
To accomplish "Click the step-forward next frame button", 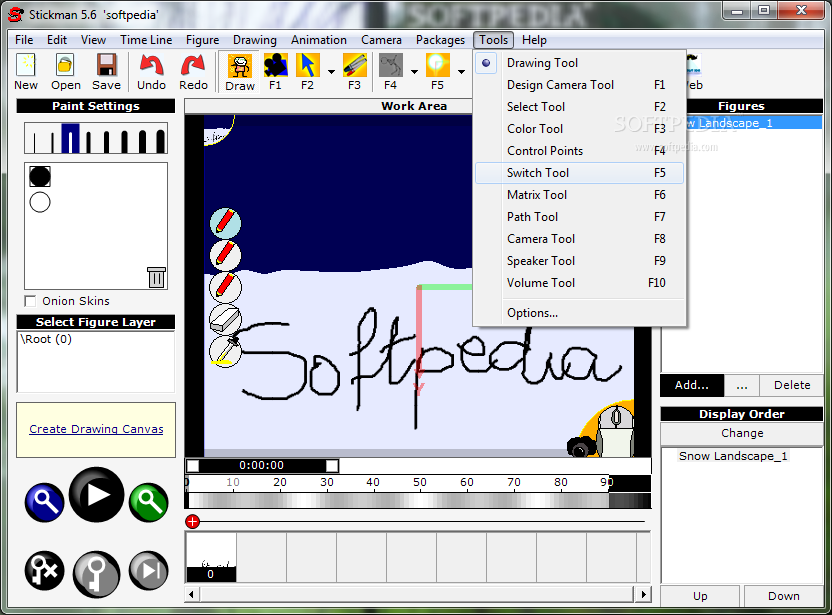I will 149,571.
